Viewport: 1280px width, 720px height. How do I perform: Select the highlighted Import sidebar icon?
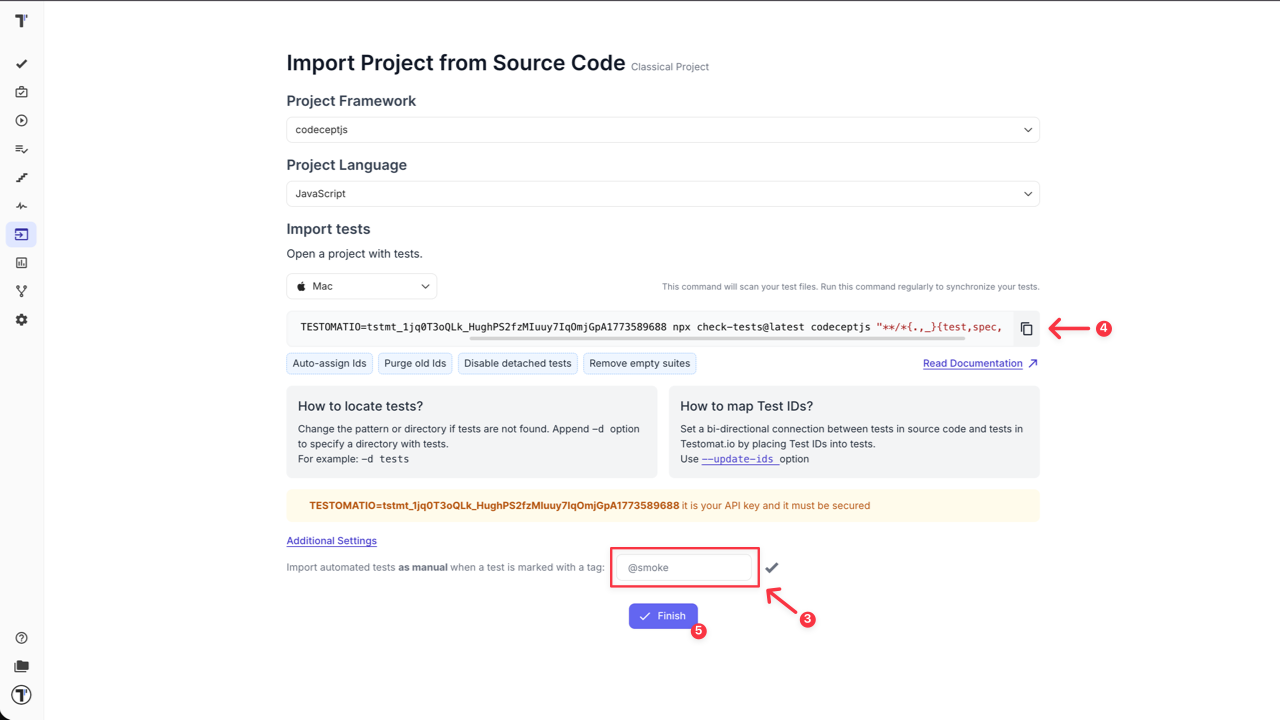[x=21, y=234]
